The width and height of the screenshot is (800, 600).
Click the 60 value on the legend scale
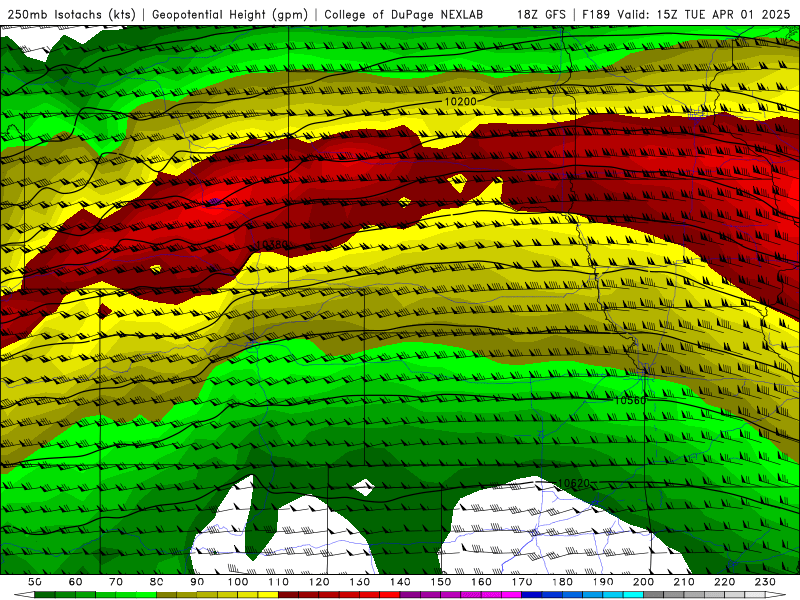(x=75, y=582)
